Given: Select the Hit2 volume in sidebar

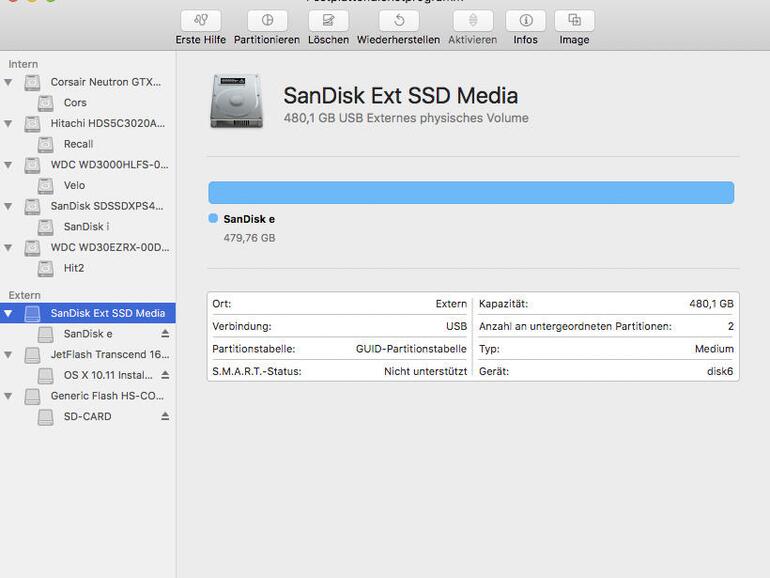Looking at the screenshot, I should click(74, 268).
